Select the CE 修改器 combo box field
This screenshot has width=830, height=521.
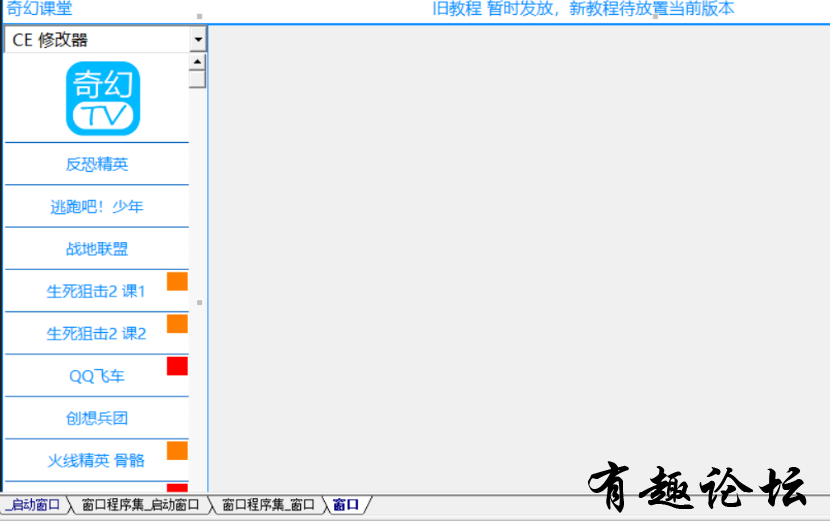tap(105, 40)
